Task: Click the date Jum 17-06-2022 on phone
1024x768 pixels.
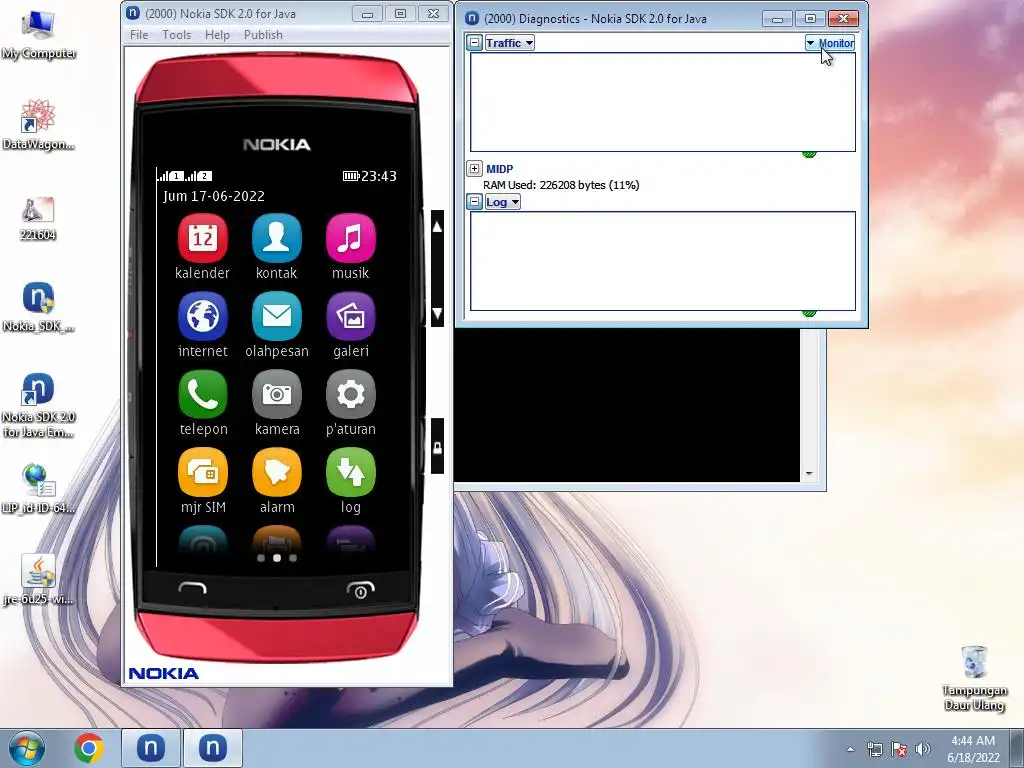Action: coord(214,196)
